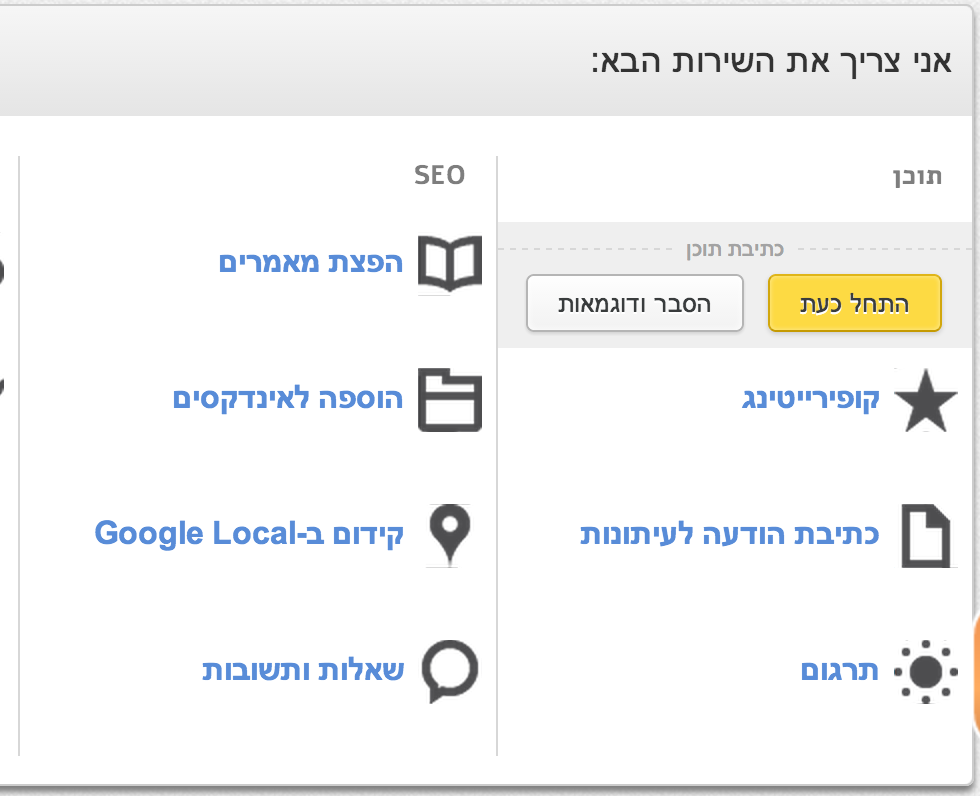Click the document page icon for press release
The width and height of the screenshot is (980, 796).
926,535
